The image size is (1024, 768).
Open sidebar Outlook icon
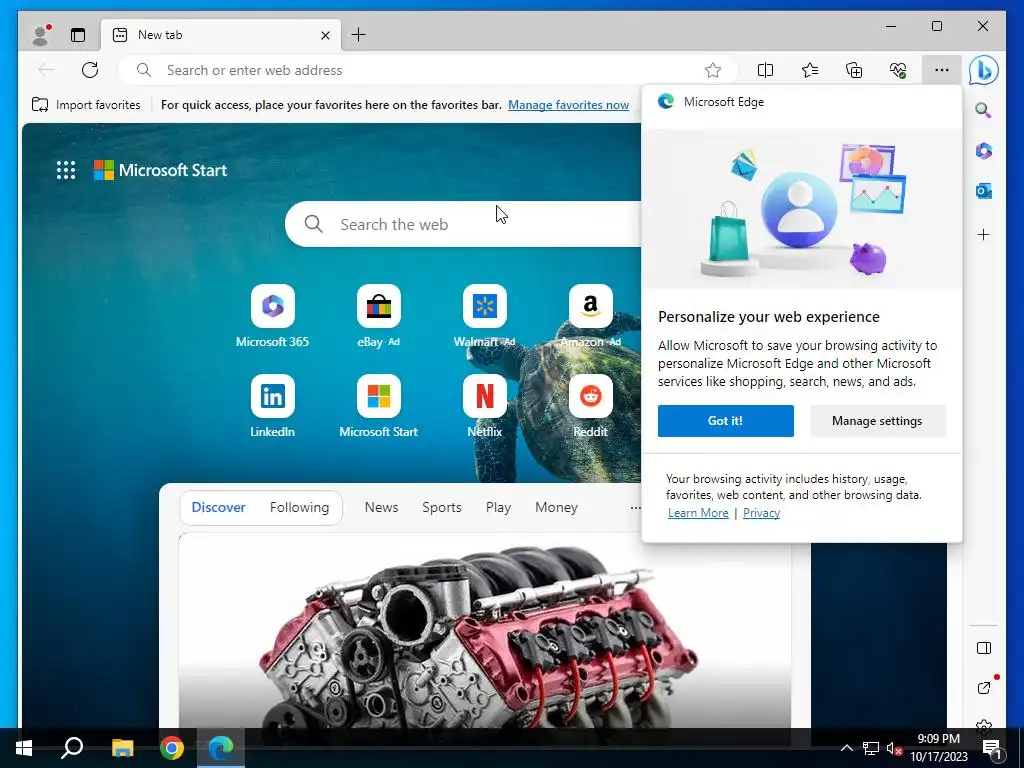[x=984, y=191]
